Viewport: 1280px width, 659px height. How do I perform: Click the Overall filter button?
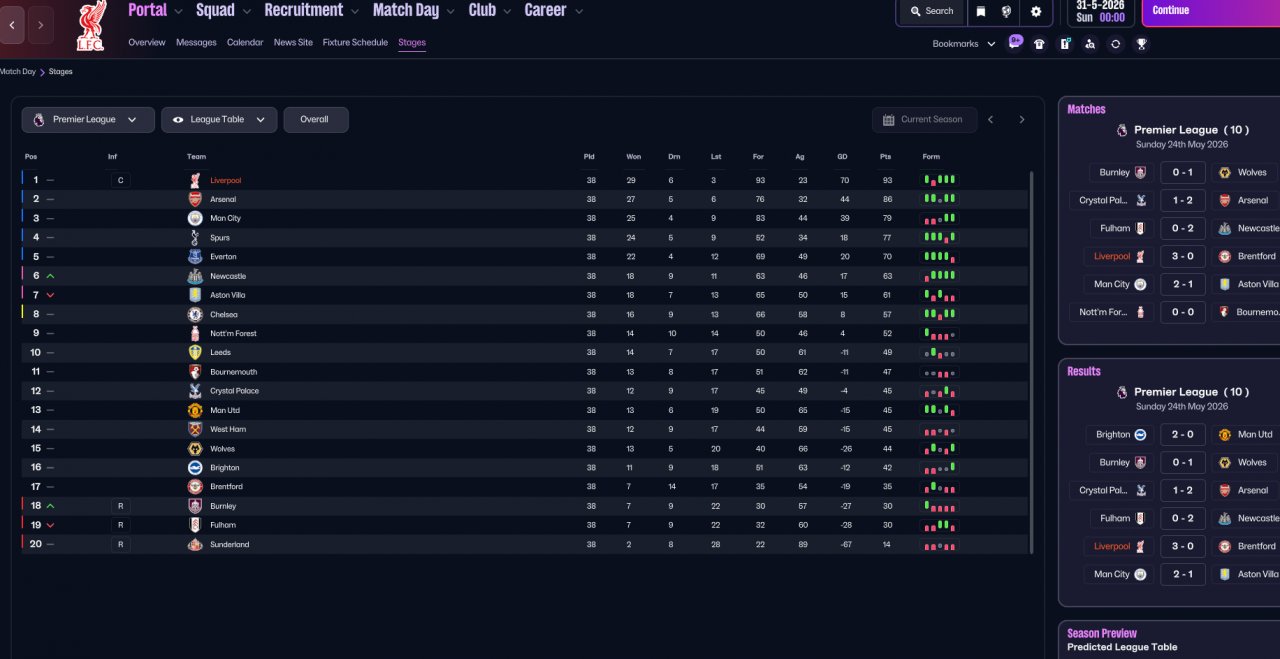pos(316,120)
